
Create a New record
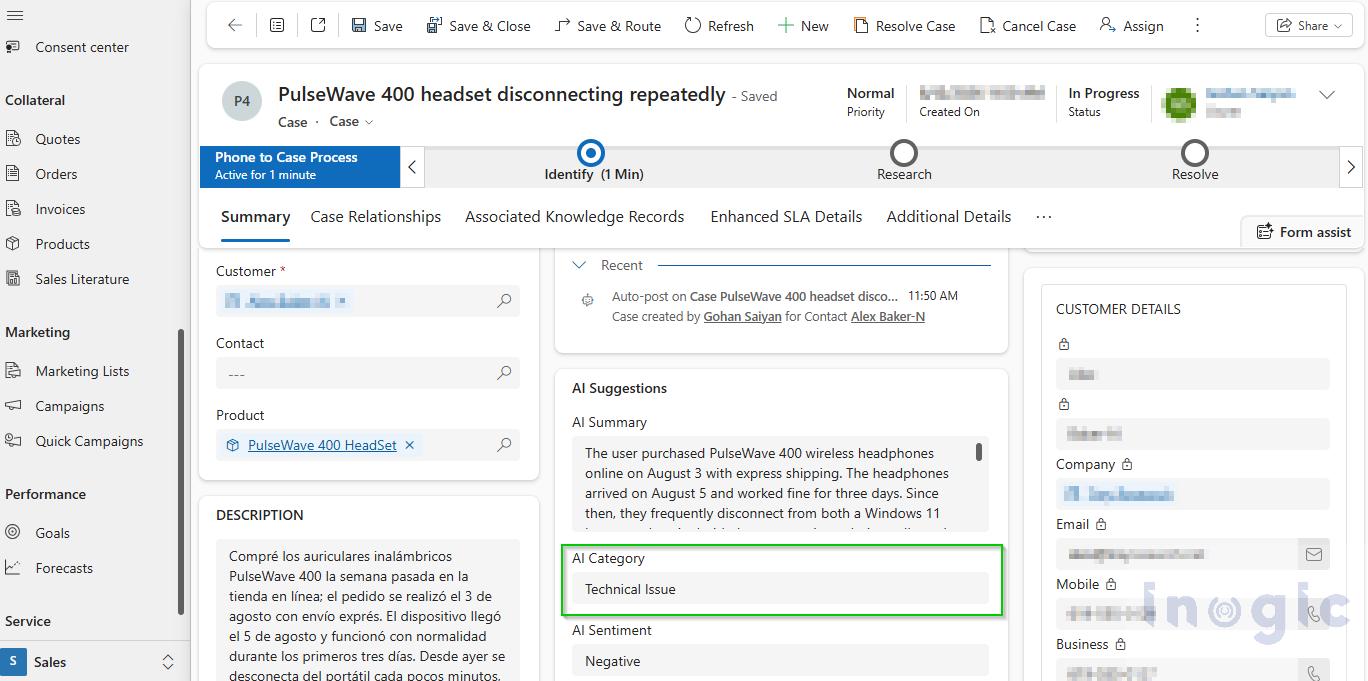point(803,26)
